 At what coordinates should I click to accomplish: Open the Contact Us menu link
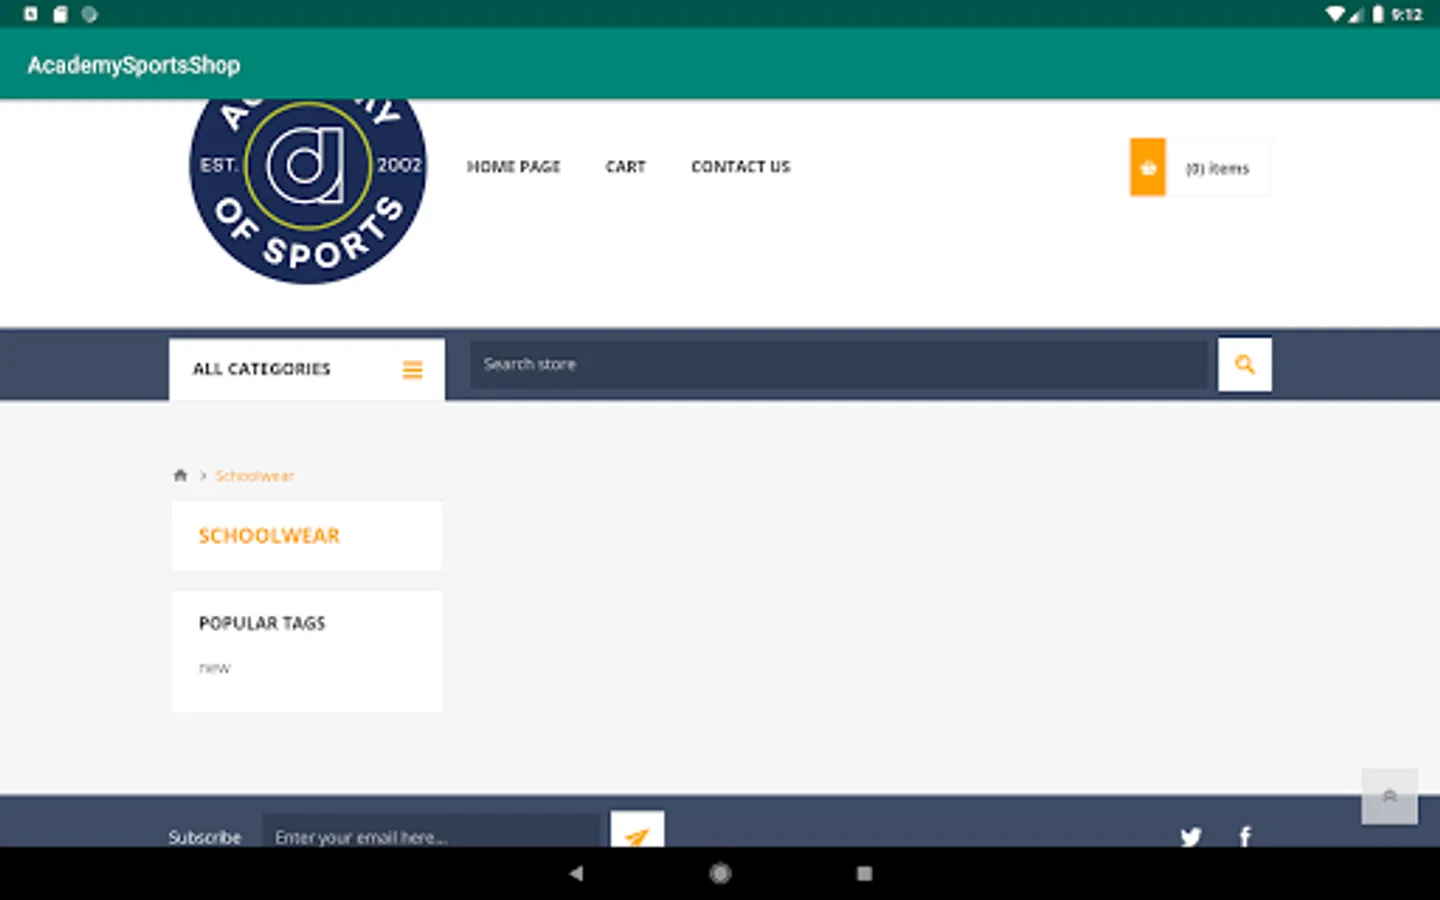[x=740, y=167]
